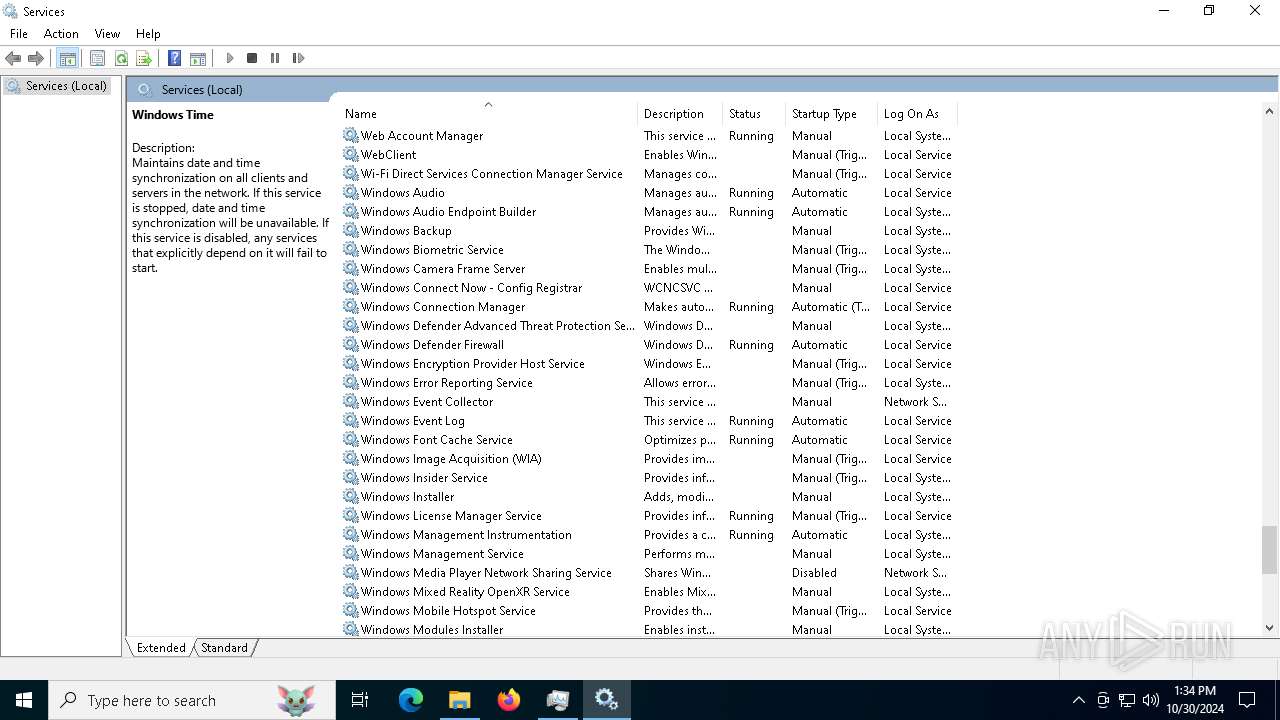The image size is (1280, 720).
Task: Toggle the Show/Hide Console Tree toolbar button
Action: click(x=67, y=58)
